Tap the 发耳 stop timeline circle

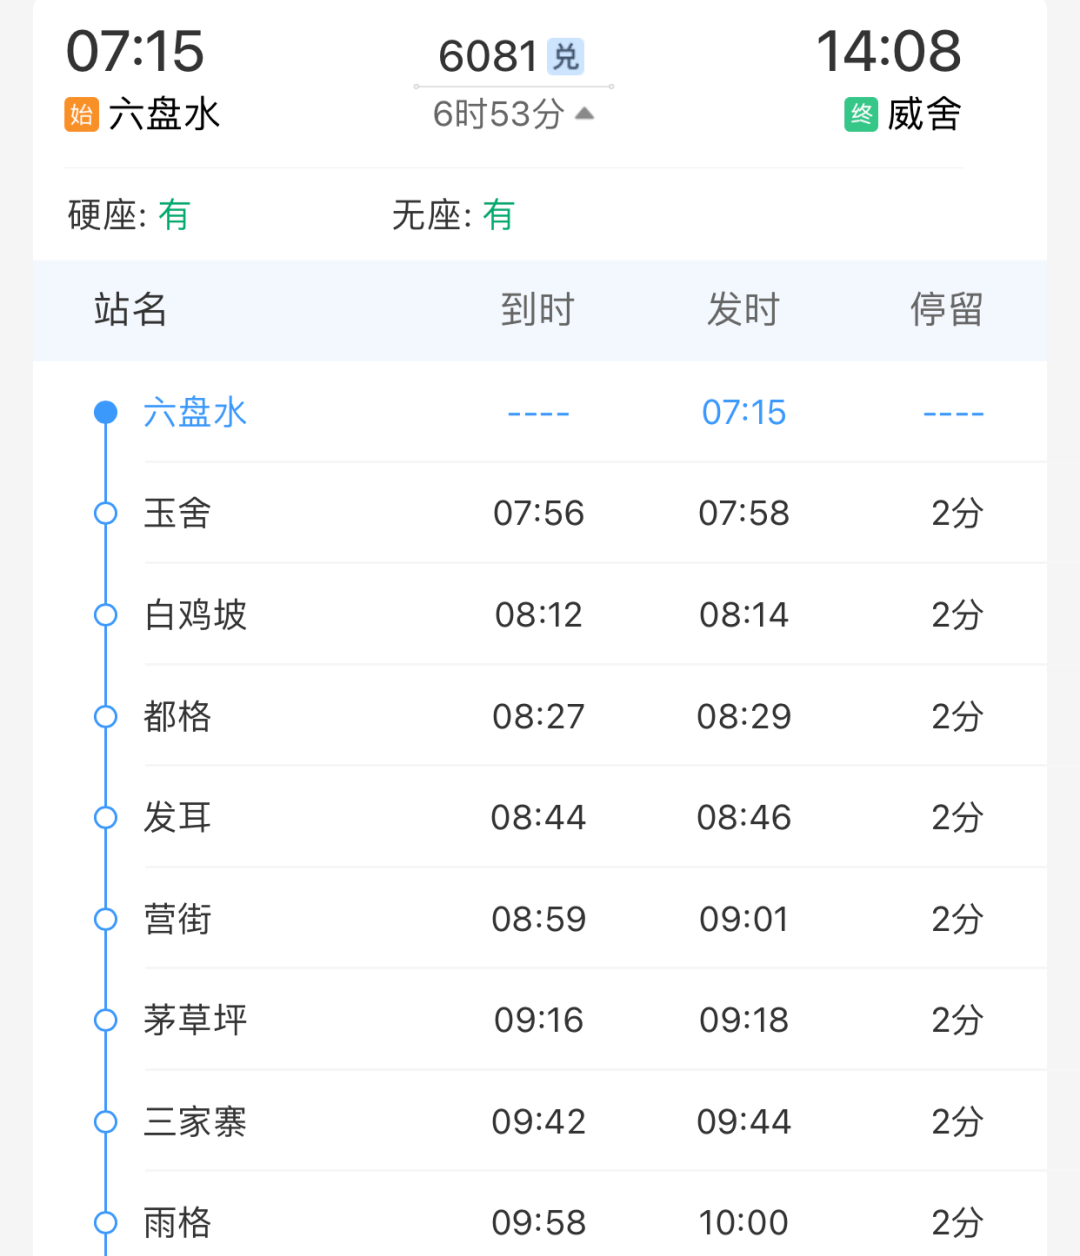point(106,818)
